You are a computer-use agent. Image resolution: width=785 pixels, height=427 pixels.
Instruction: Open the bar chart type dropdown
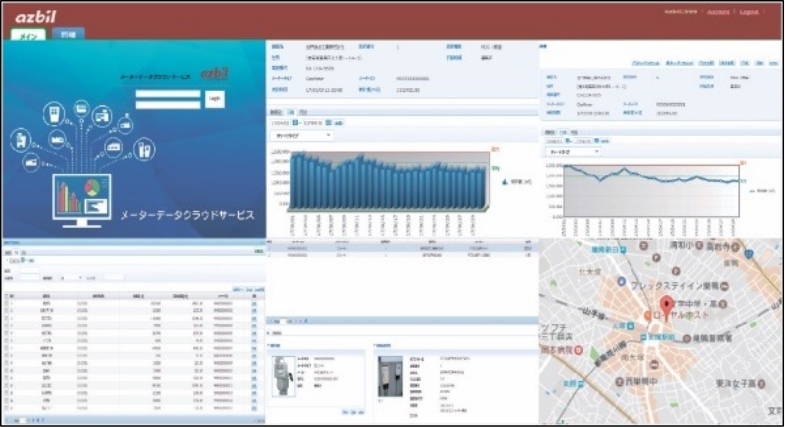[x=302, y=134]
